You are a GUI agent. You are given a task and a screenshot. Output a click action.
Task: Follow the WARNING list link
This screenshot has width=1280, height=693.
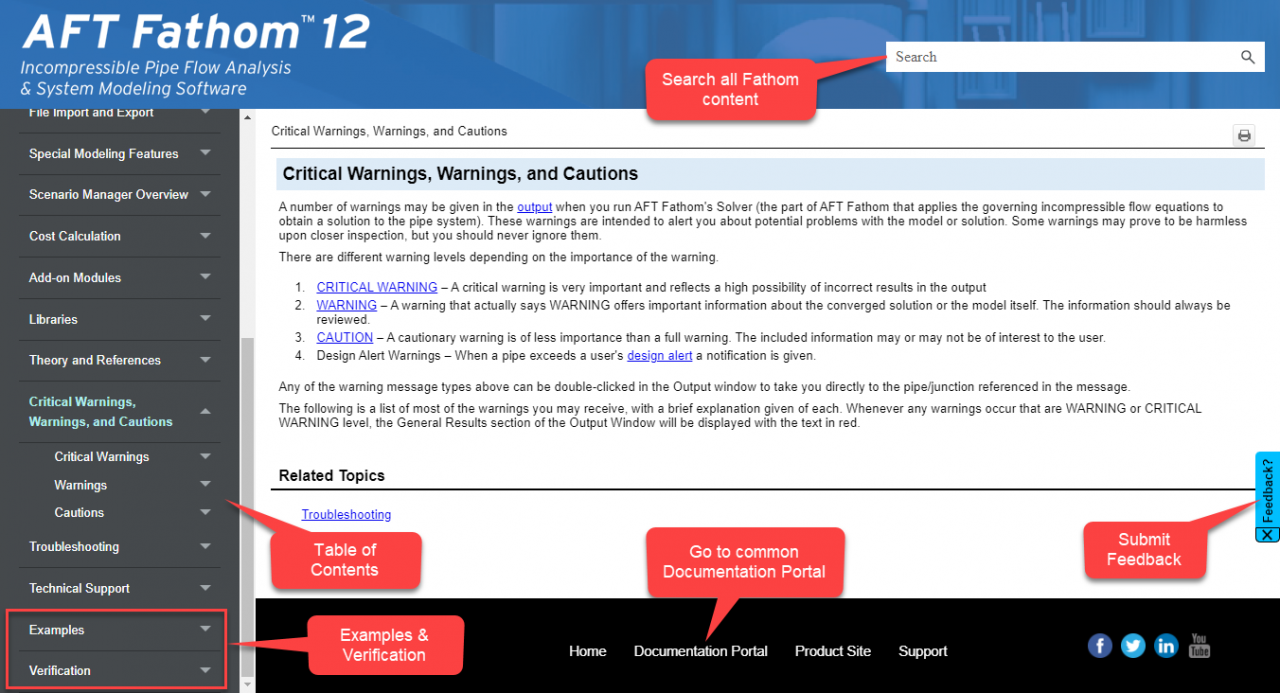tap(347, 305)
